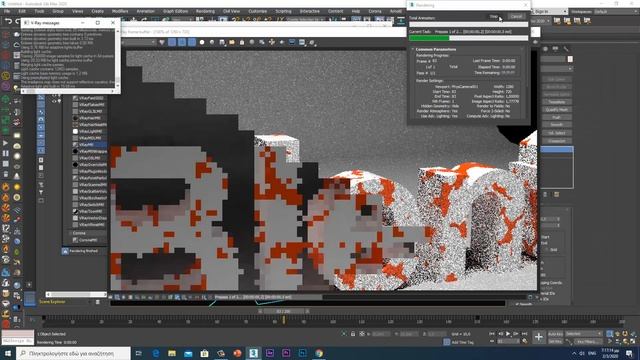Switch to RGB channel in frame buffer
Image resolution: width=640 pixels, height=360 pixels.
pos(162,42)
